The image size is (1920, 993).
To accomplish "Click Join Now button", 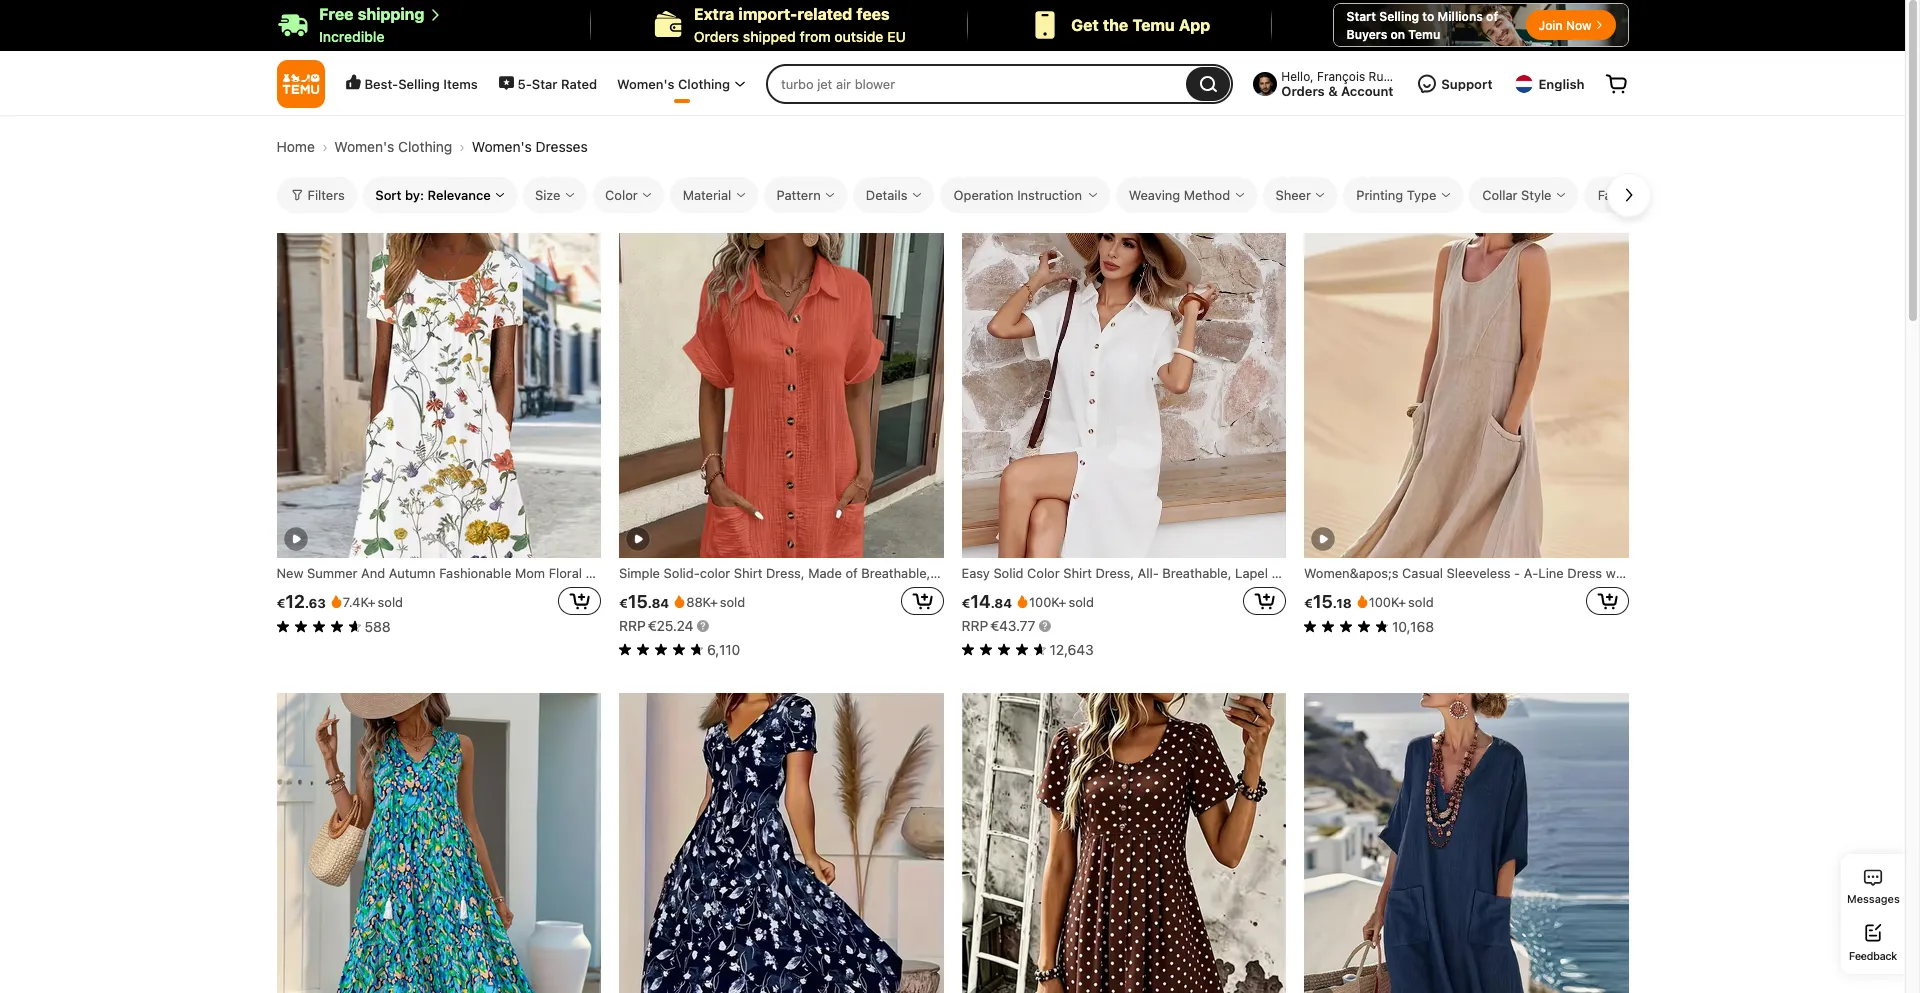I will pos(1570,25).
